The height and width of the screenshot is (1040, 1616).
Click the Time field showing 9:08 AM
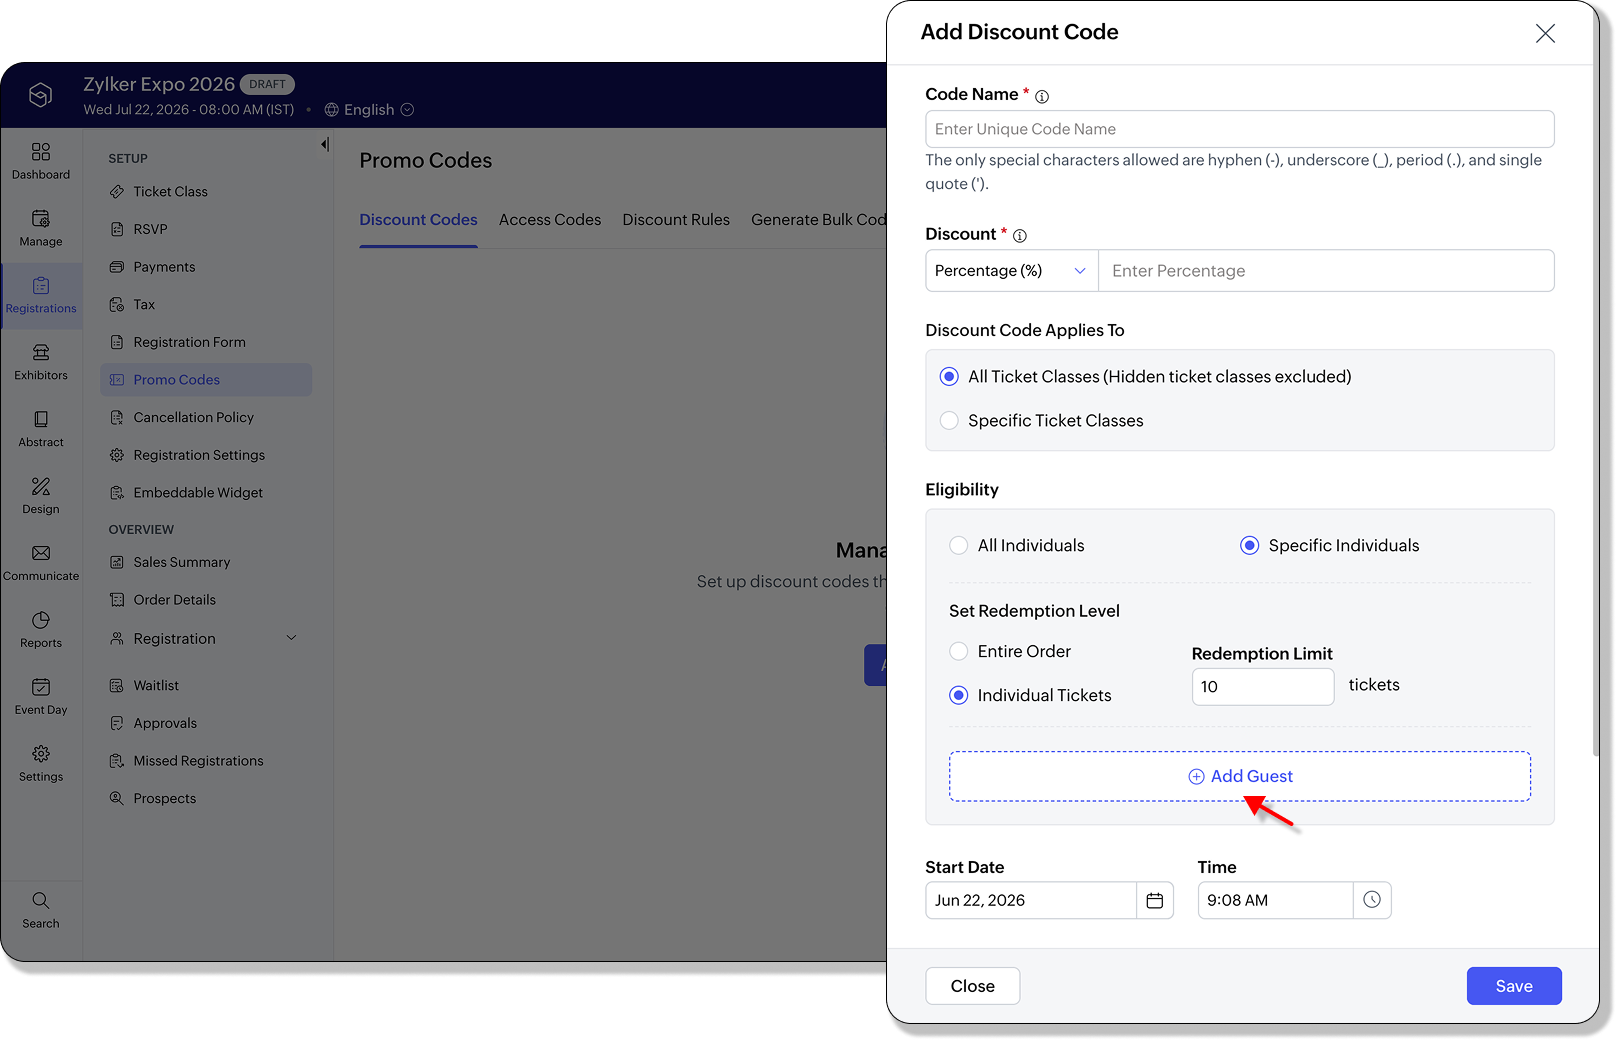[1275, 900]
